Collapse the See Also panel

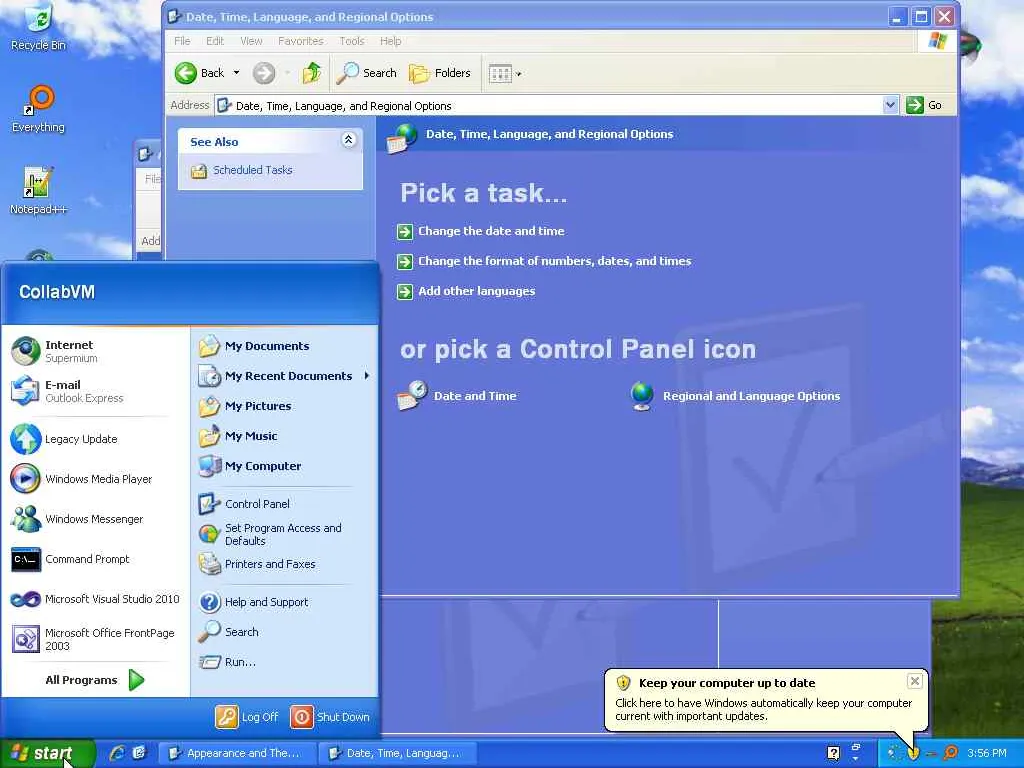tap(349, 140)
